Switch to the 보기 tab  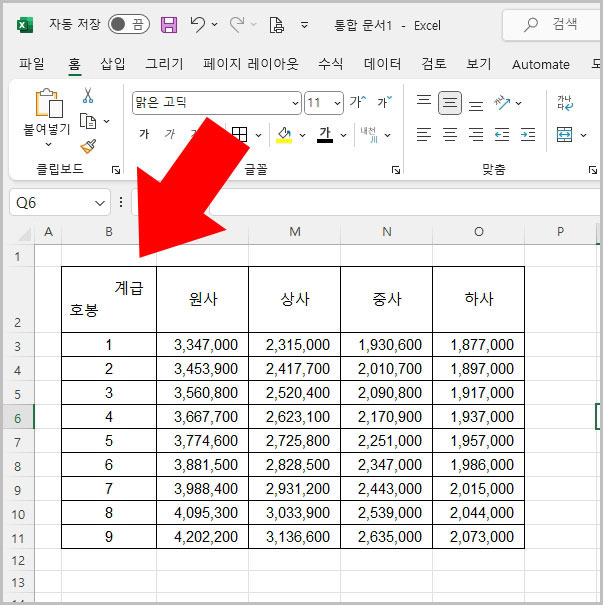(x=479, y=64)
